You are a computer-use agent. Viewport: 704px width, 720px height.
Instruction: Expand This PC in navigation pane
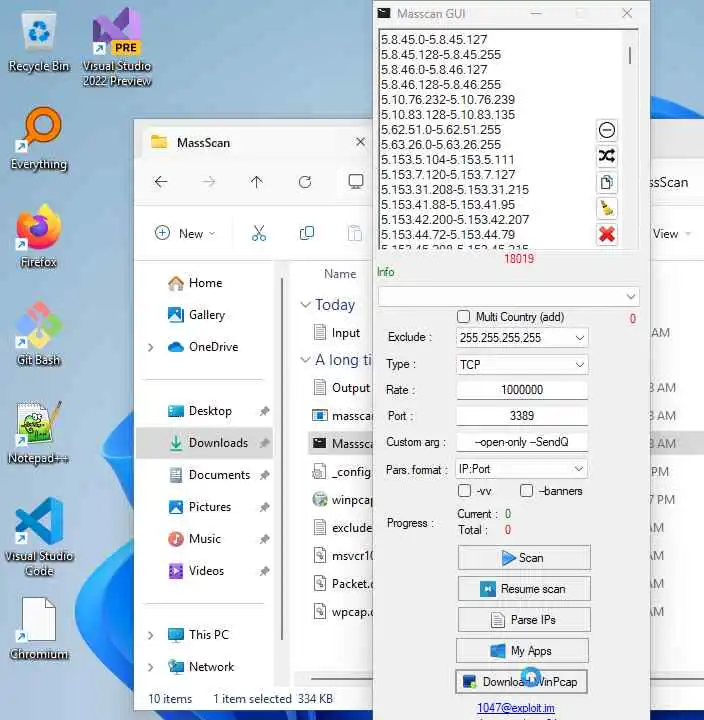click(151, 635)
